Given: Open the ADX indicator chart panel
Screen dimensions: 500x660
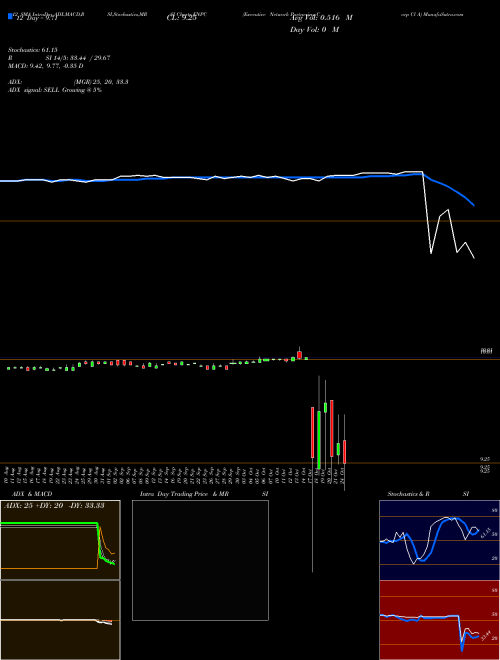Looking at the screenshot, I should click(x=60, y=540).
